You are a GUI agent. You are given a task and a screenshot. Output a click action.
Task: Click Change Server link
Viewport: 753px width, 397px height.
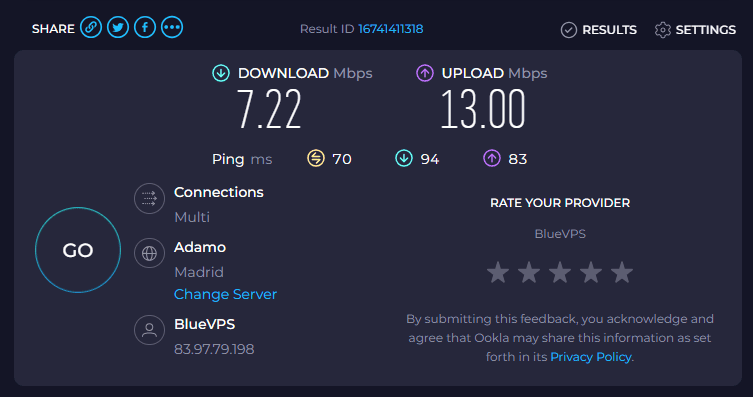pos(225,294)
